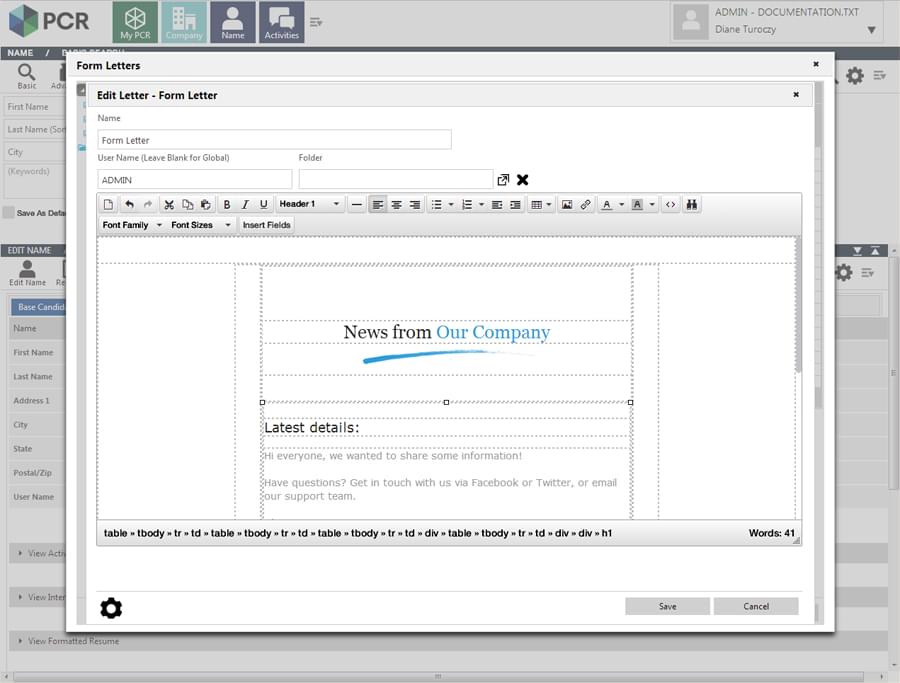Apply background color highlight
The width and height of the screenshot is (900, 683).
point(637,204)
